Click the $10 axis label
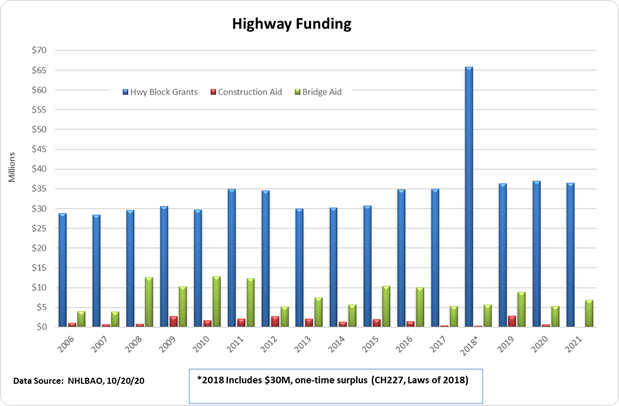Viewport: 619px width, 406px height. (39, 288)
